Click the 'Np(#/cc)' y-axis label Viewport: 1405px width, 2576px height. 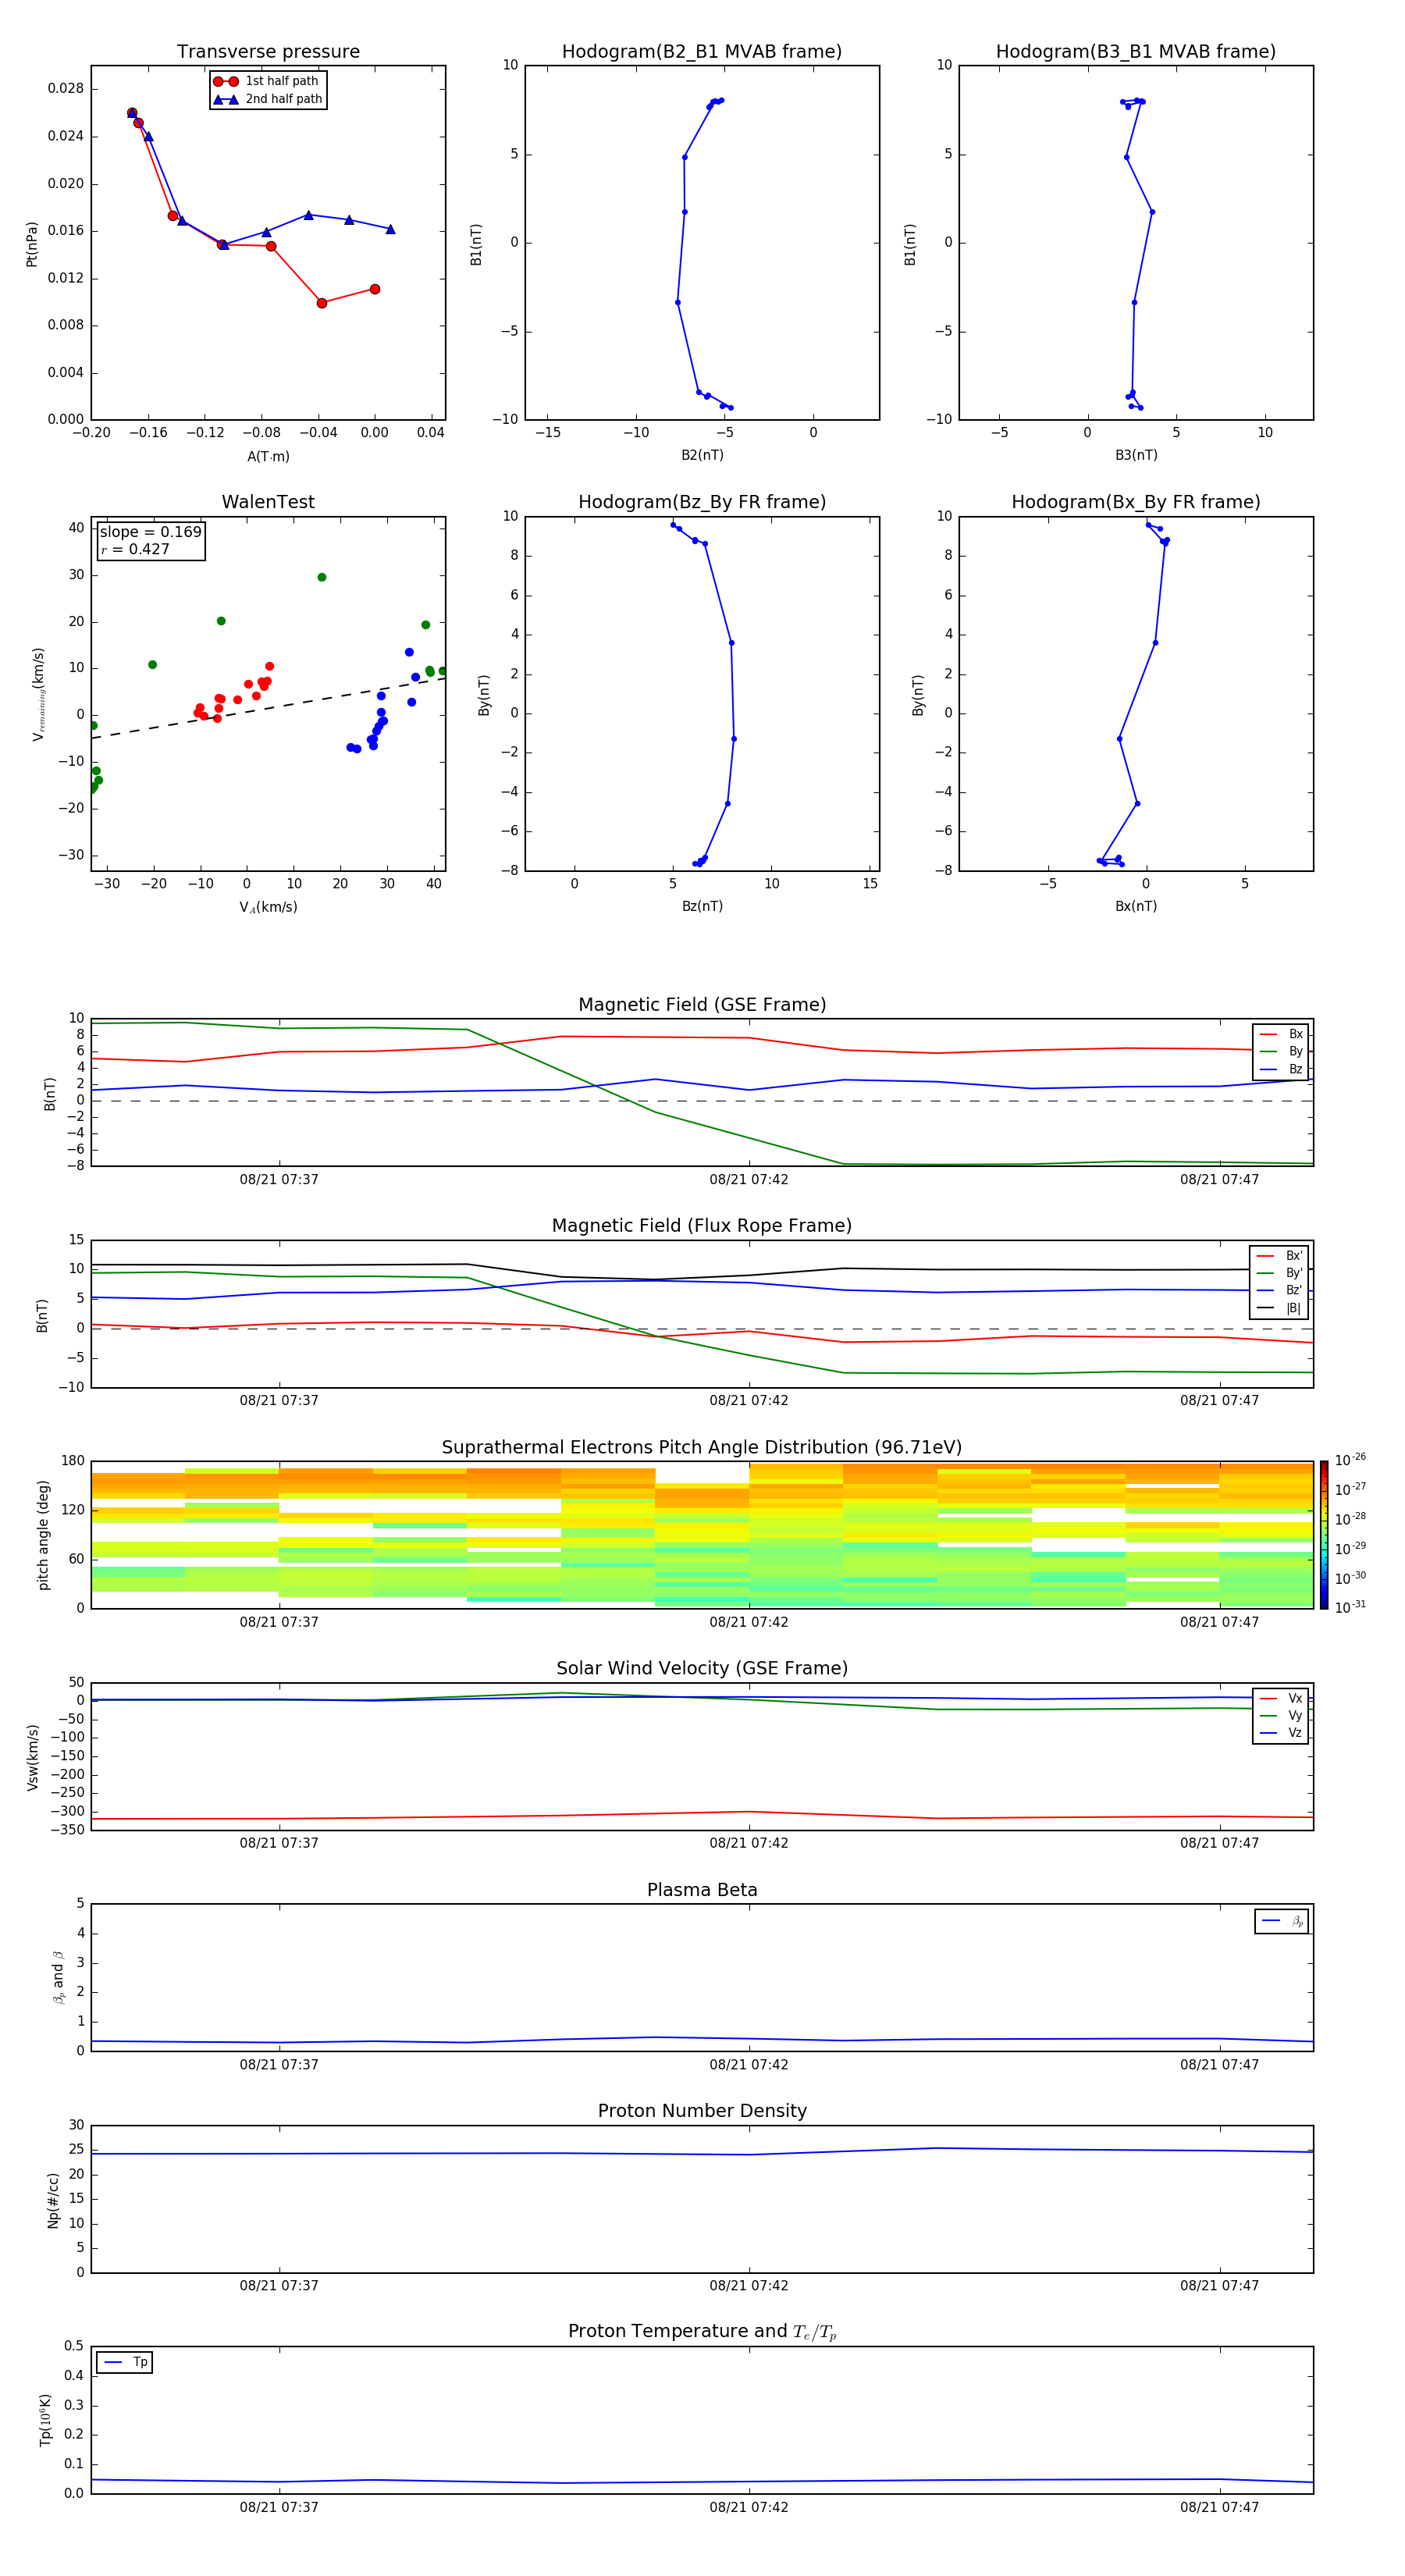click(53, 2200)
